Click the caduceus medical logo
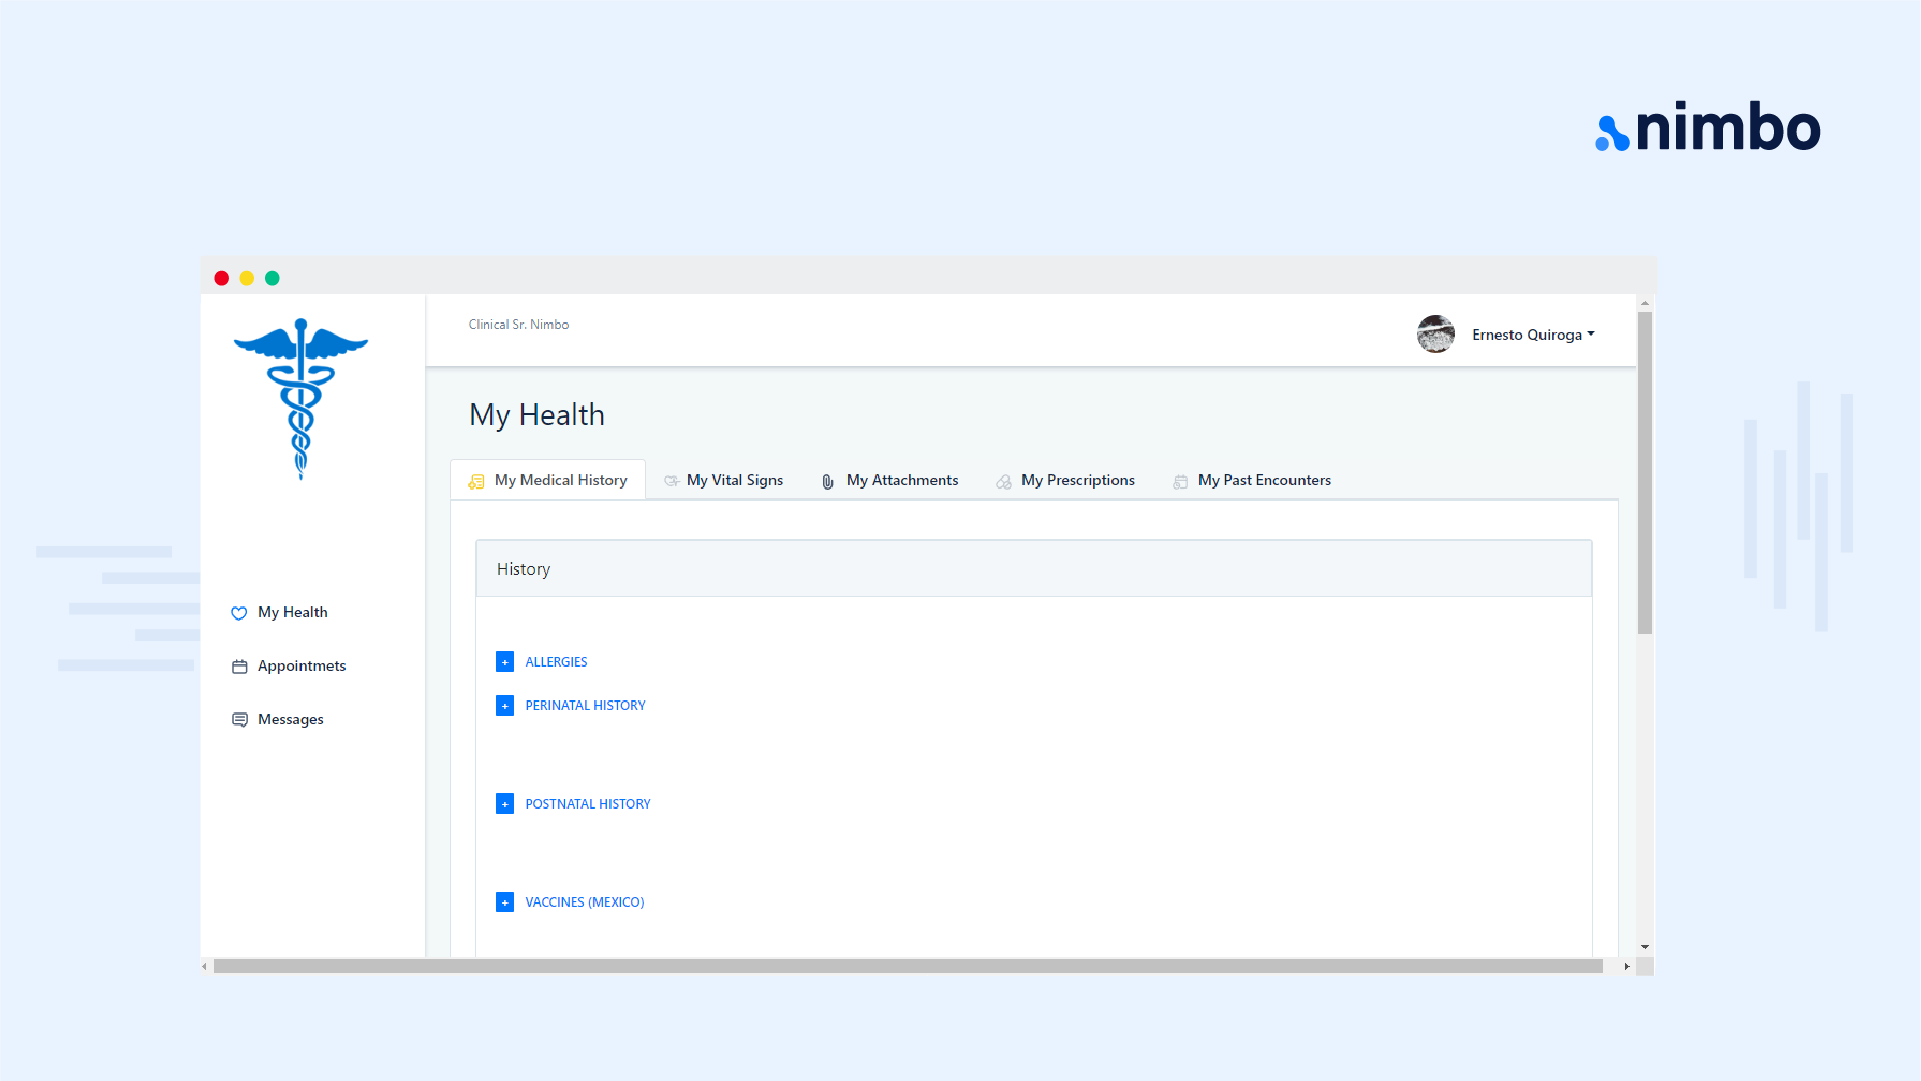1921x1081 pixels. click(x=301, y=398)
